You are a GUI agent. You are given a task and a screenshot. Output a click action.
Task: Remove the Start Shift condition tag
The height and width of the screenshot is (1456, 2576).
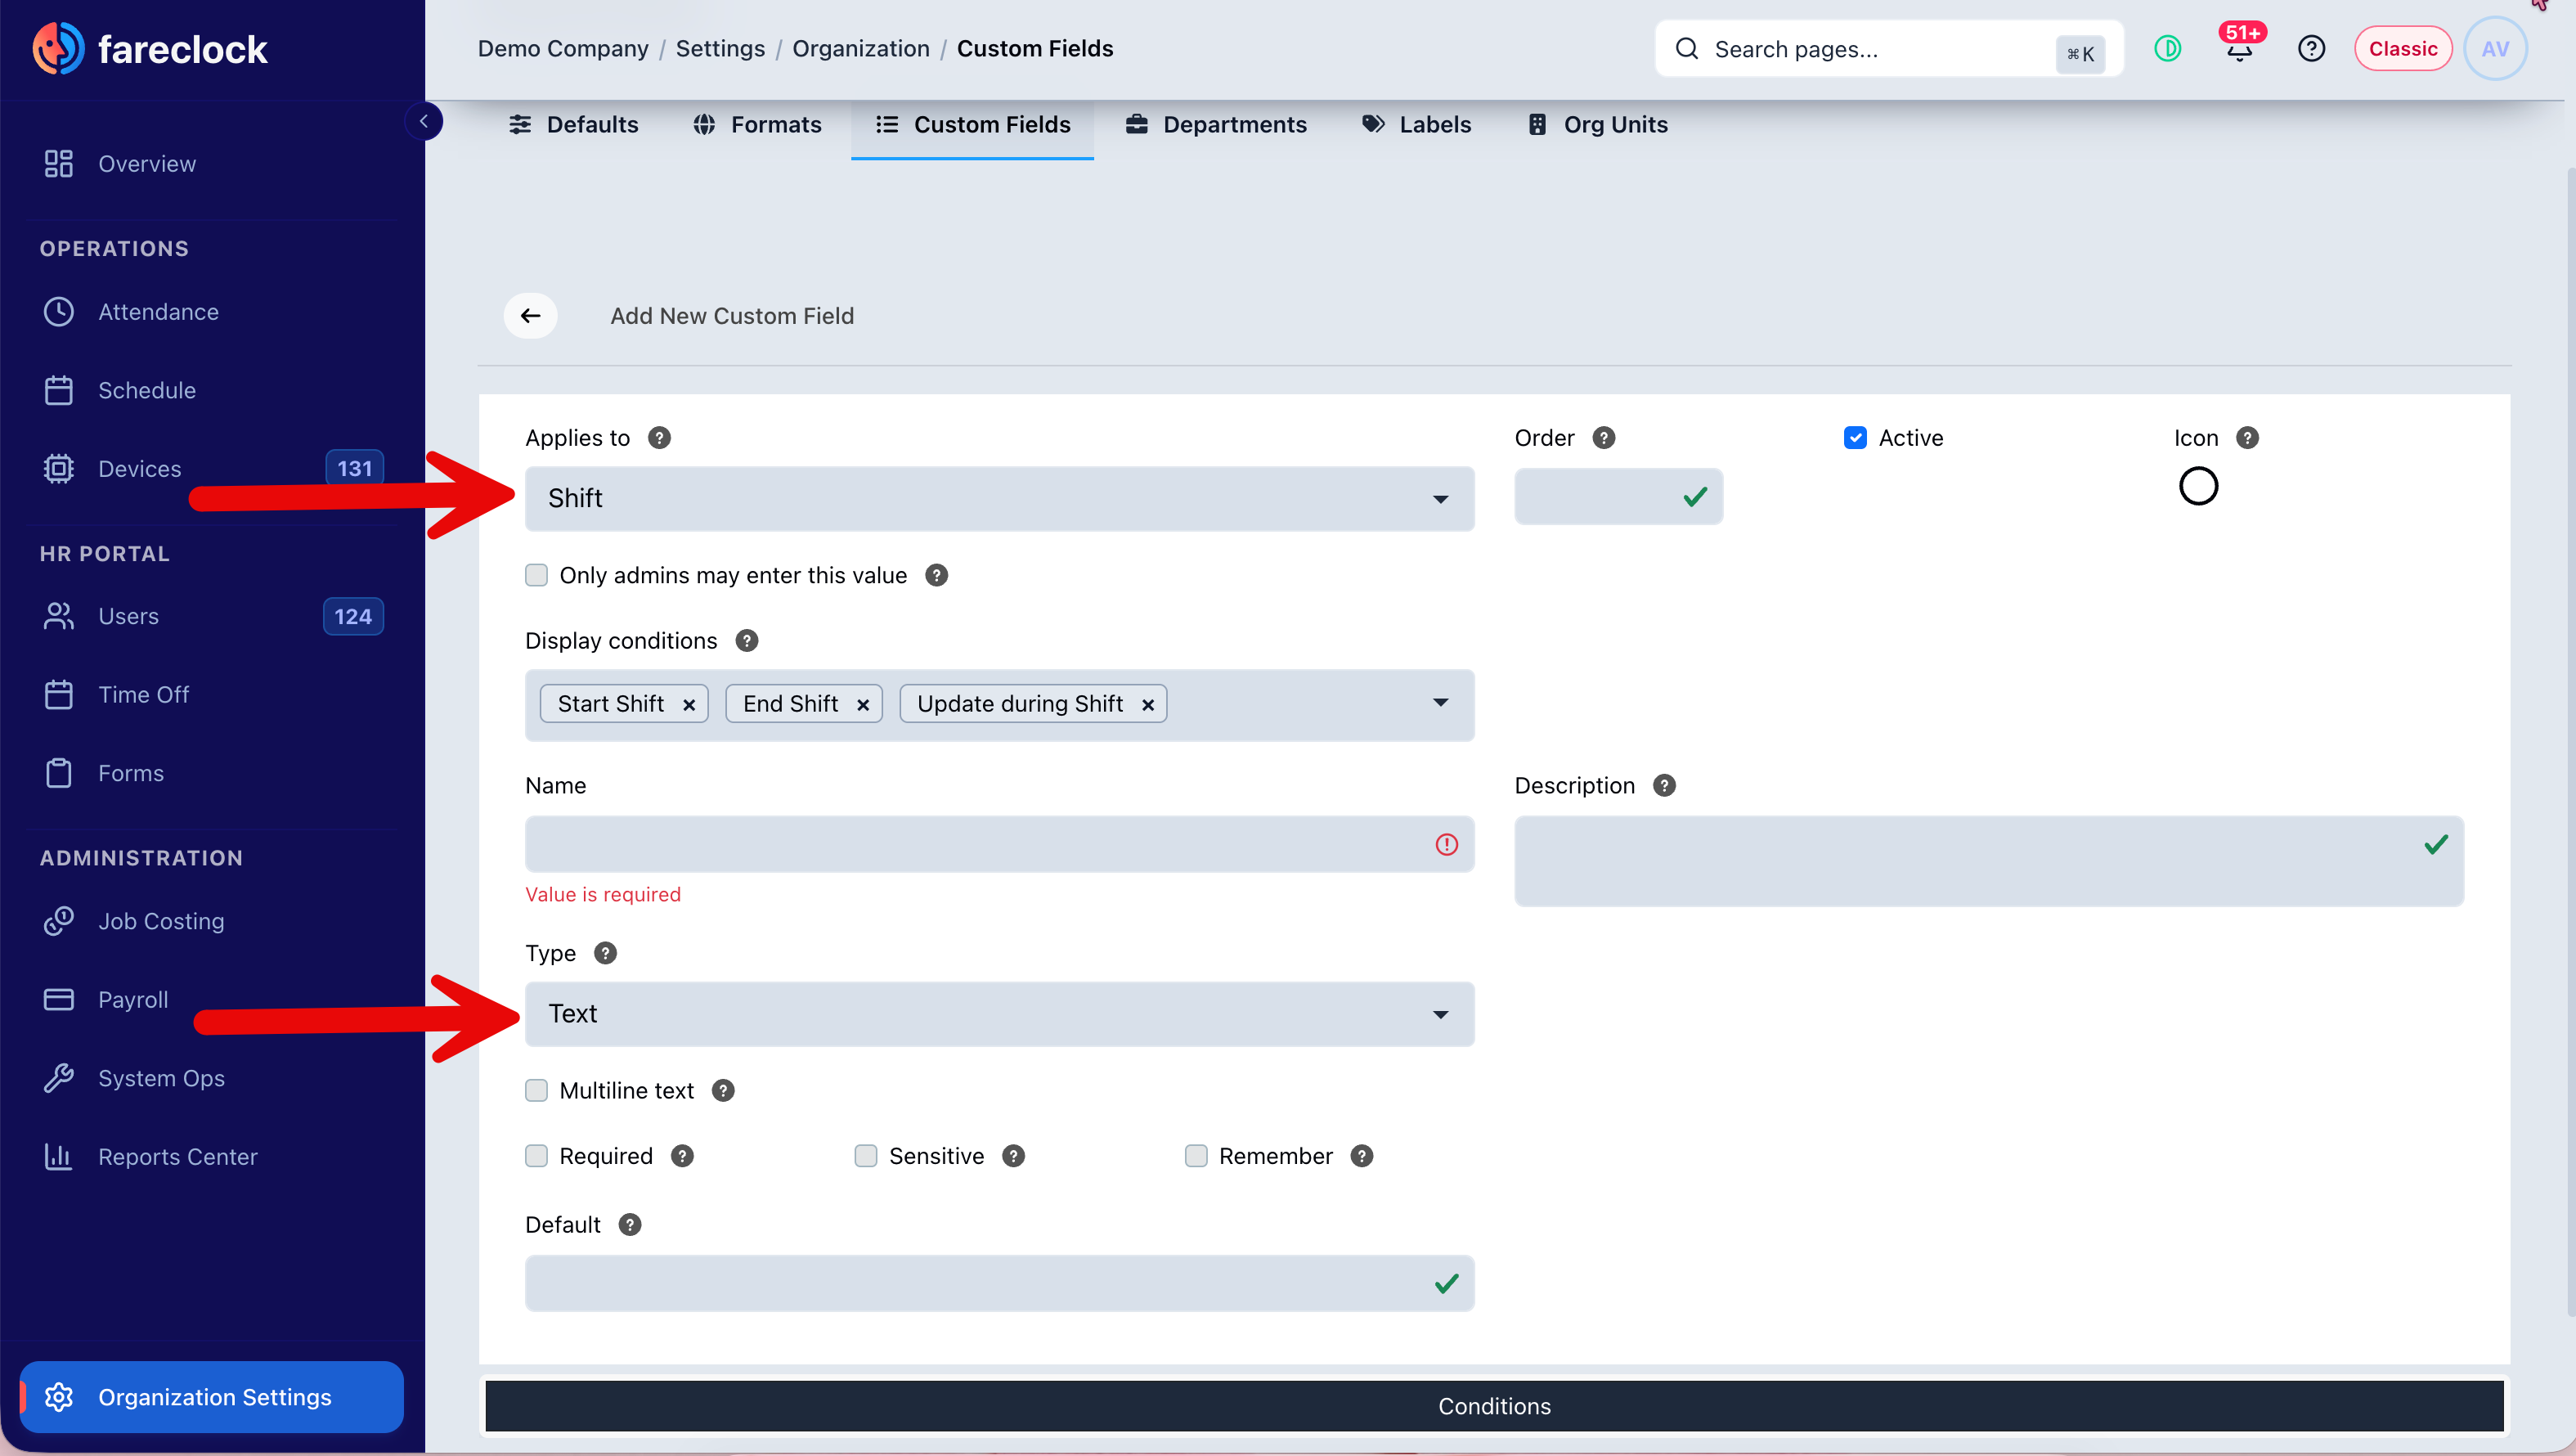point(689,705)
